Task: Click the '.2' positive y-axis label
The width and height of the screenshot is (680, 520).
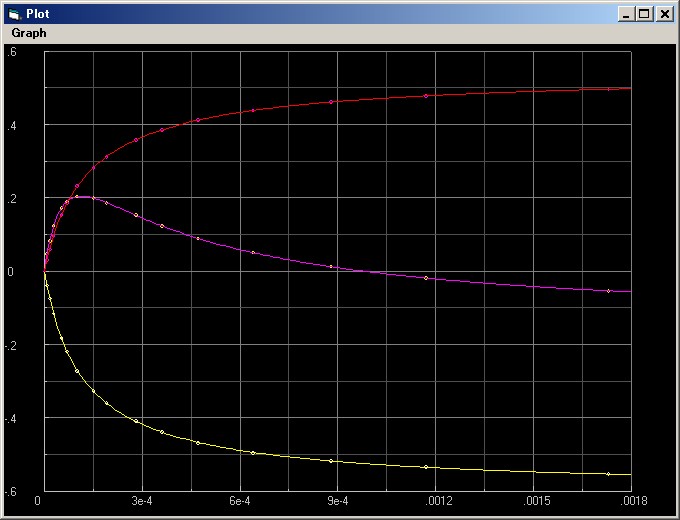Action: 12,199
